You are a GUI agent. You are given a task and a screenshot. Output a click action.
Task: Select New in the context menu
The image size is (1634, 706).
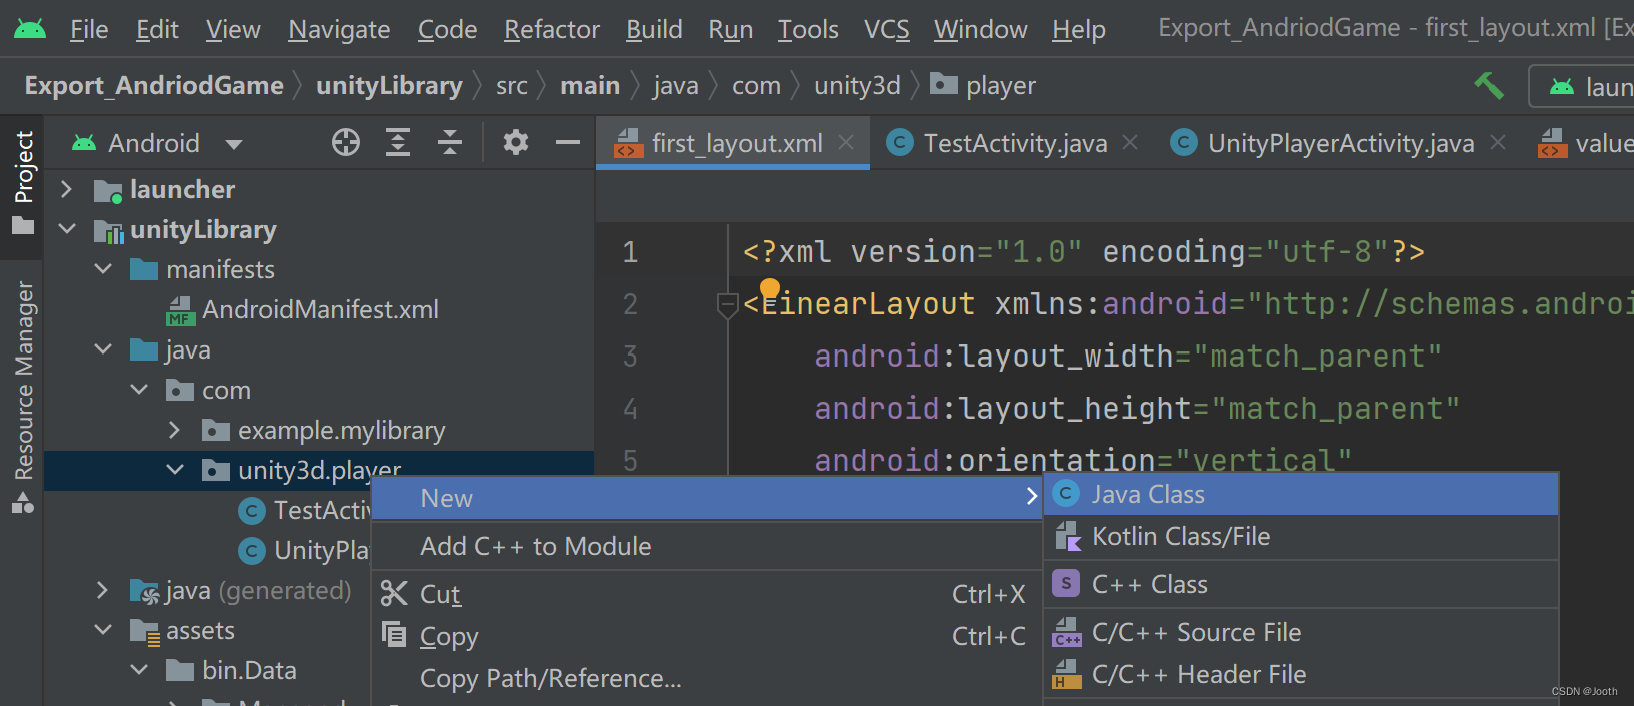(x=707, y=498)
